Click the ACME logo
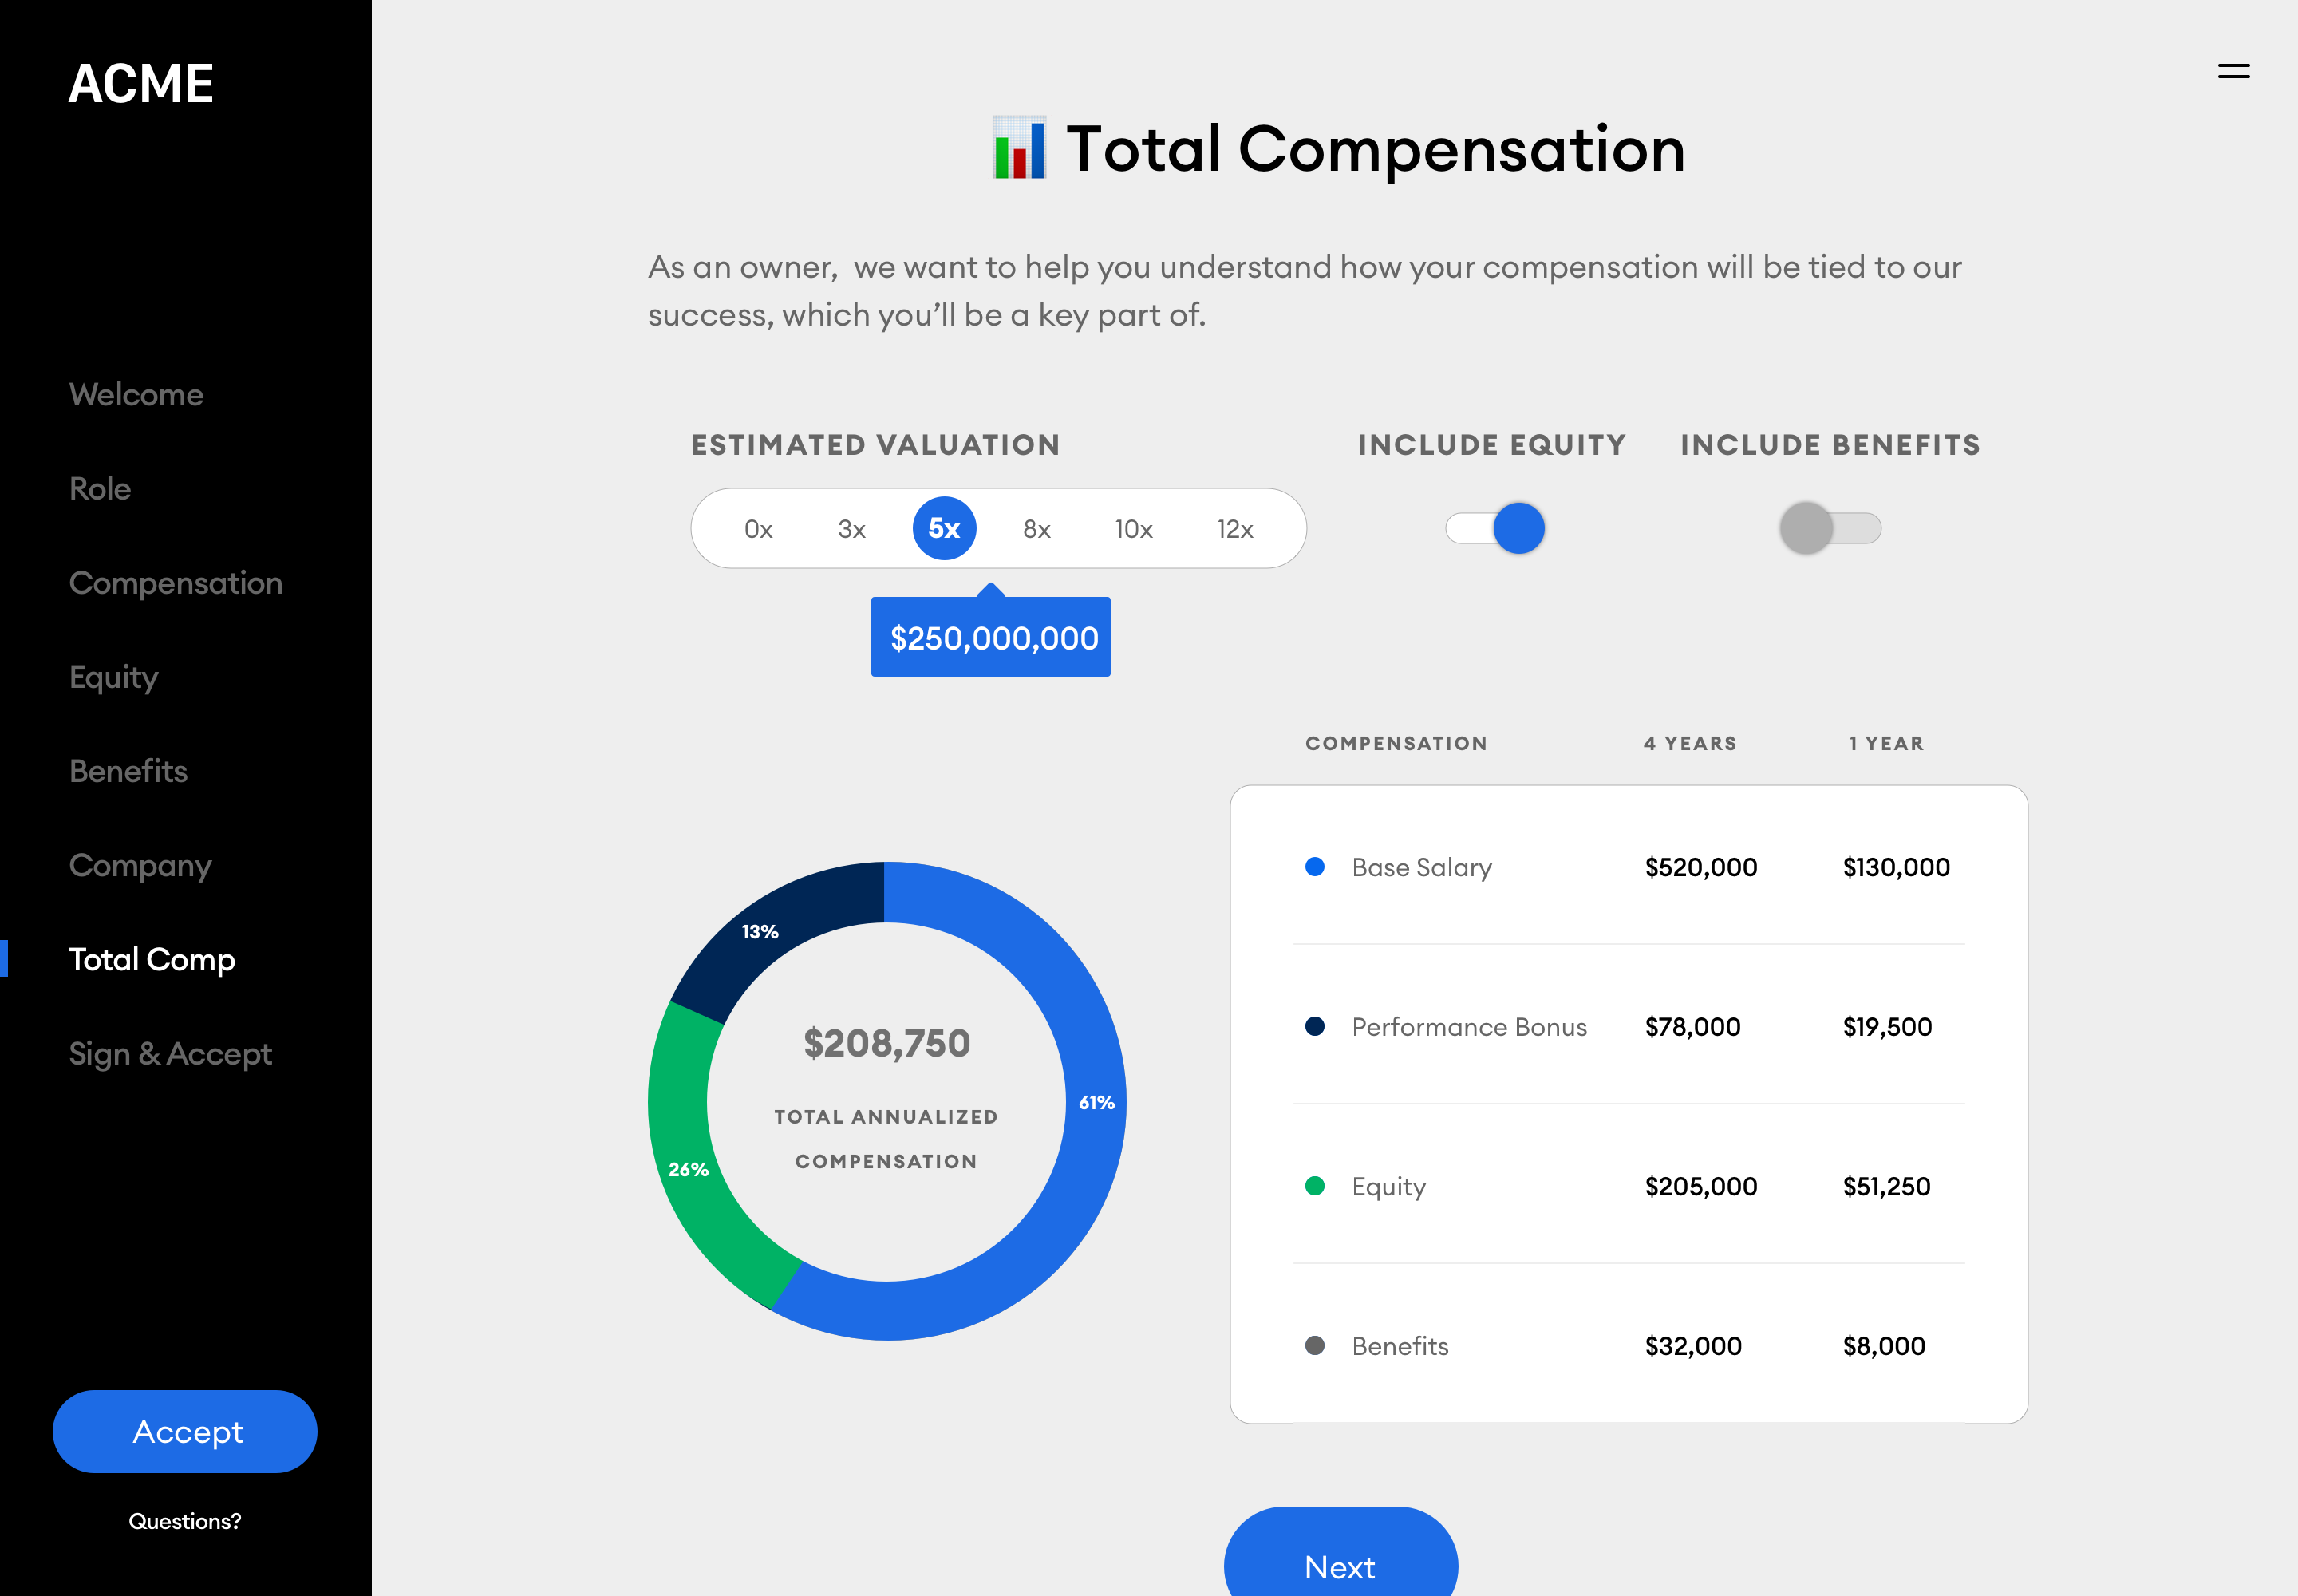2298x1596 pixels. [141, 83]
